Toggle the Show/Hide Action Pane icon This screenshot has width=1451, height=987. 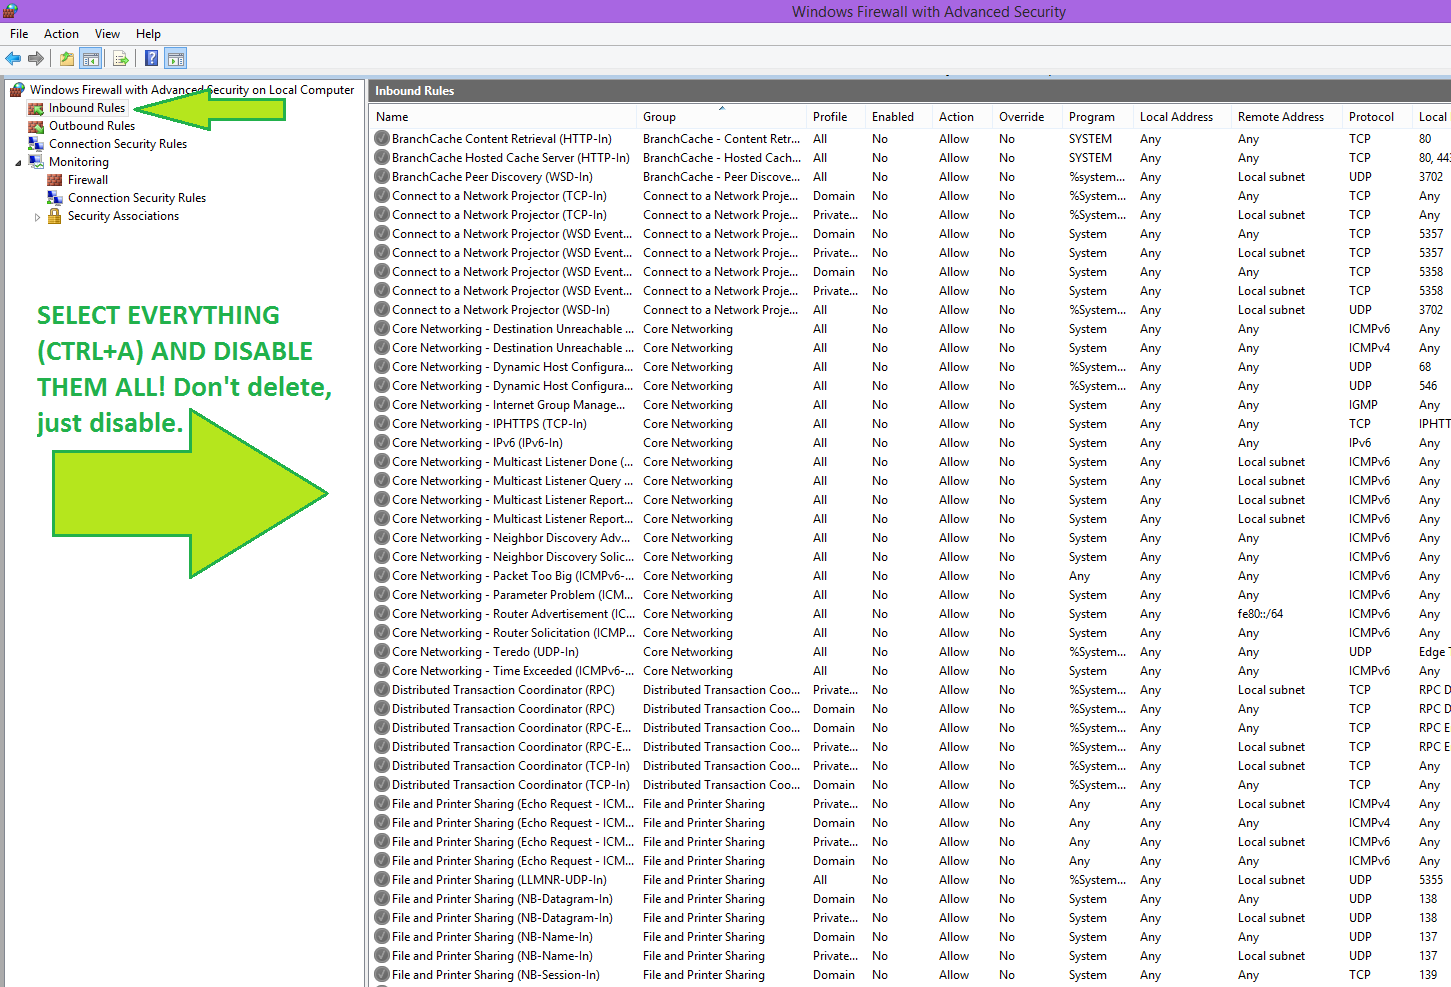[x=176, y=59]
